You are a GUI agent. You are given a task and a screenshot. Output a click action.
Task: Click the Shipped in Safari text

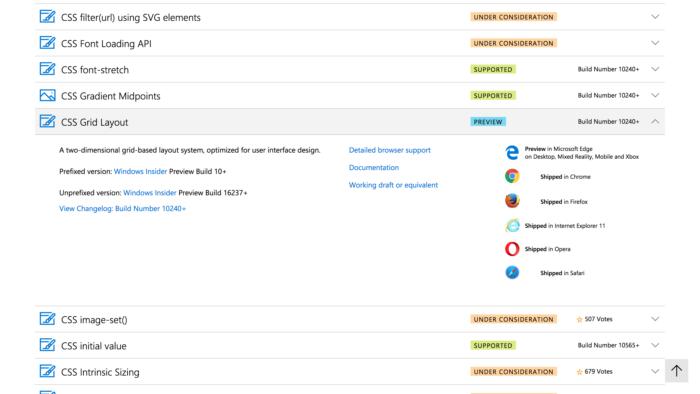coord(562,273)
